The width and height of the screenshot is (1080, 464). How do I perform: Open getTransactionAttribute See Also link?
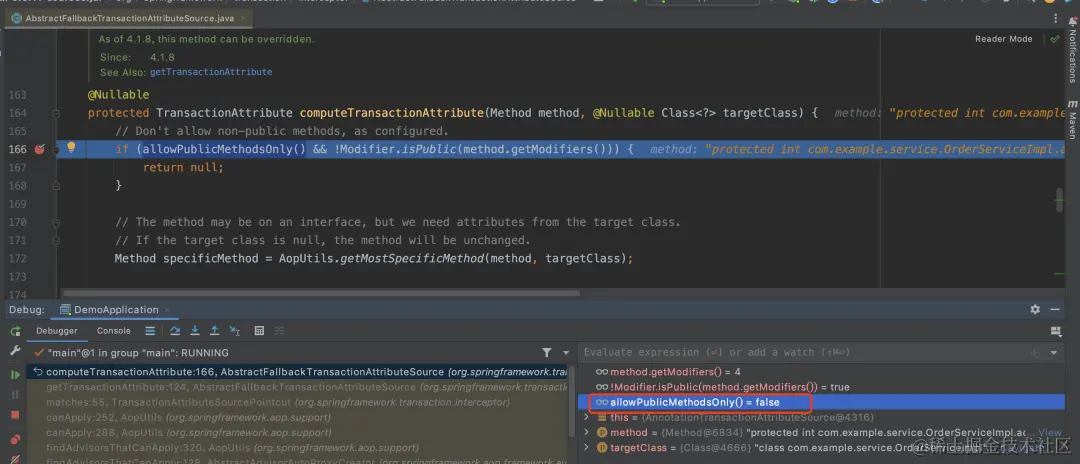211,72
